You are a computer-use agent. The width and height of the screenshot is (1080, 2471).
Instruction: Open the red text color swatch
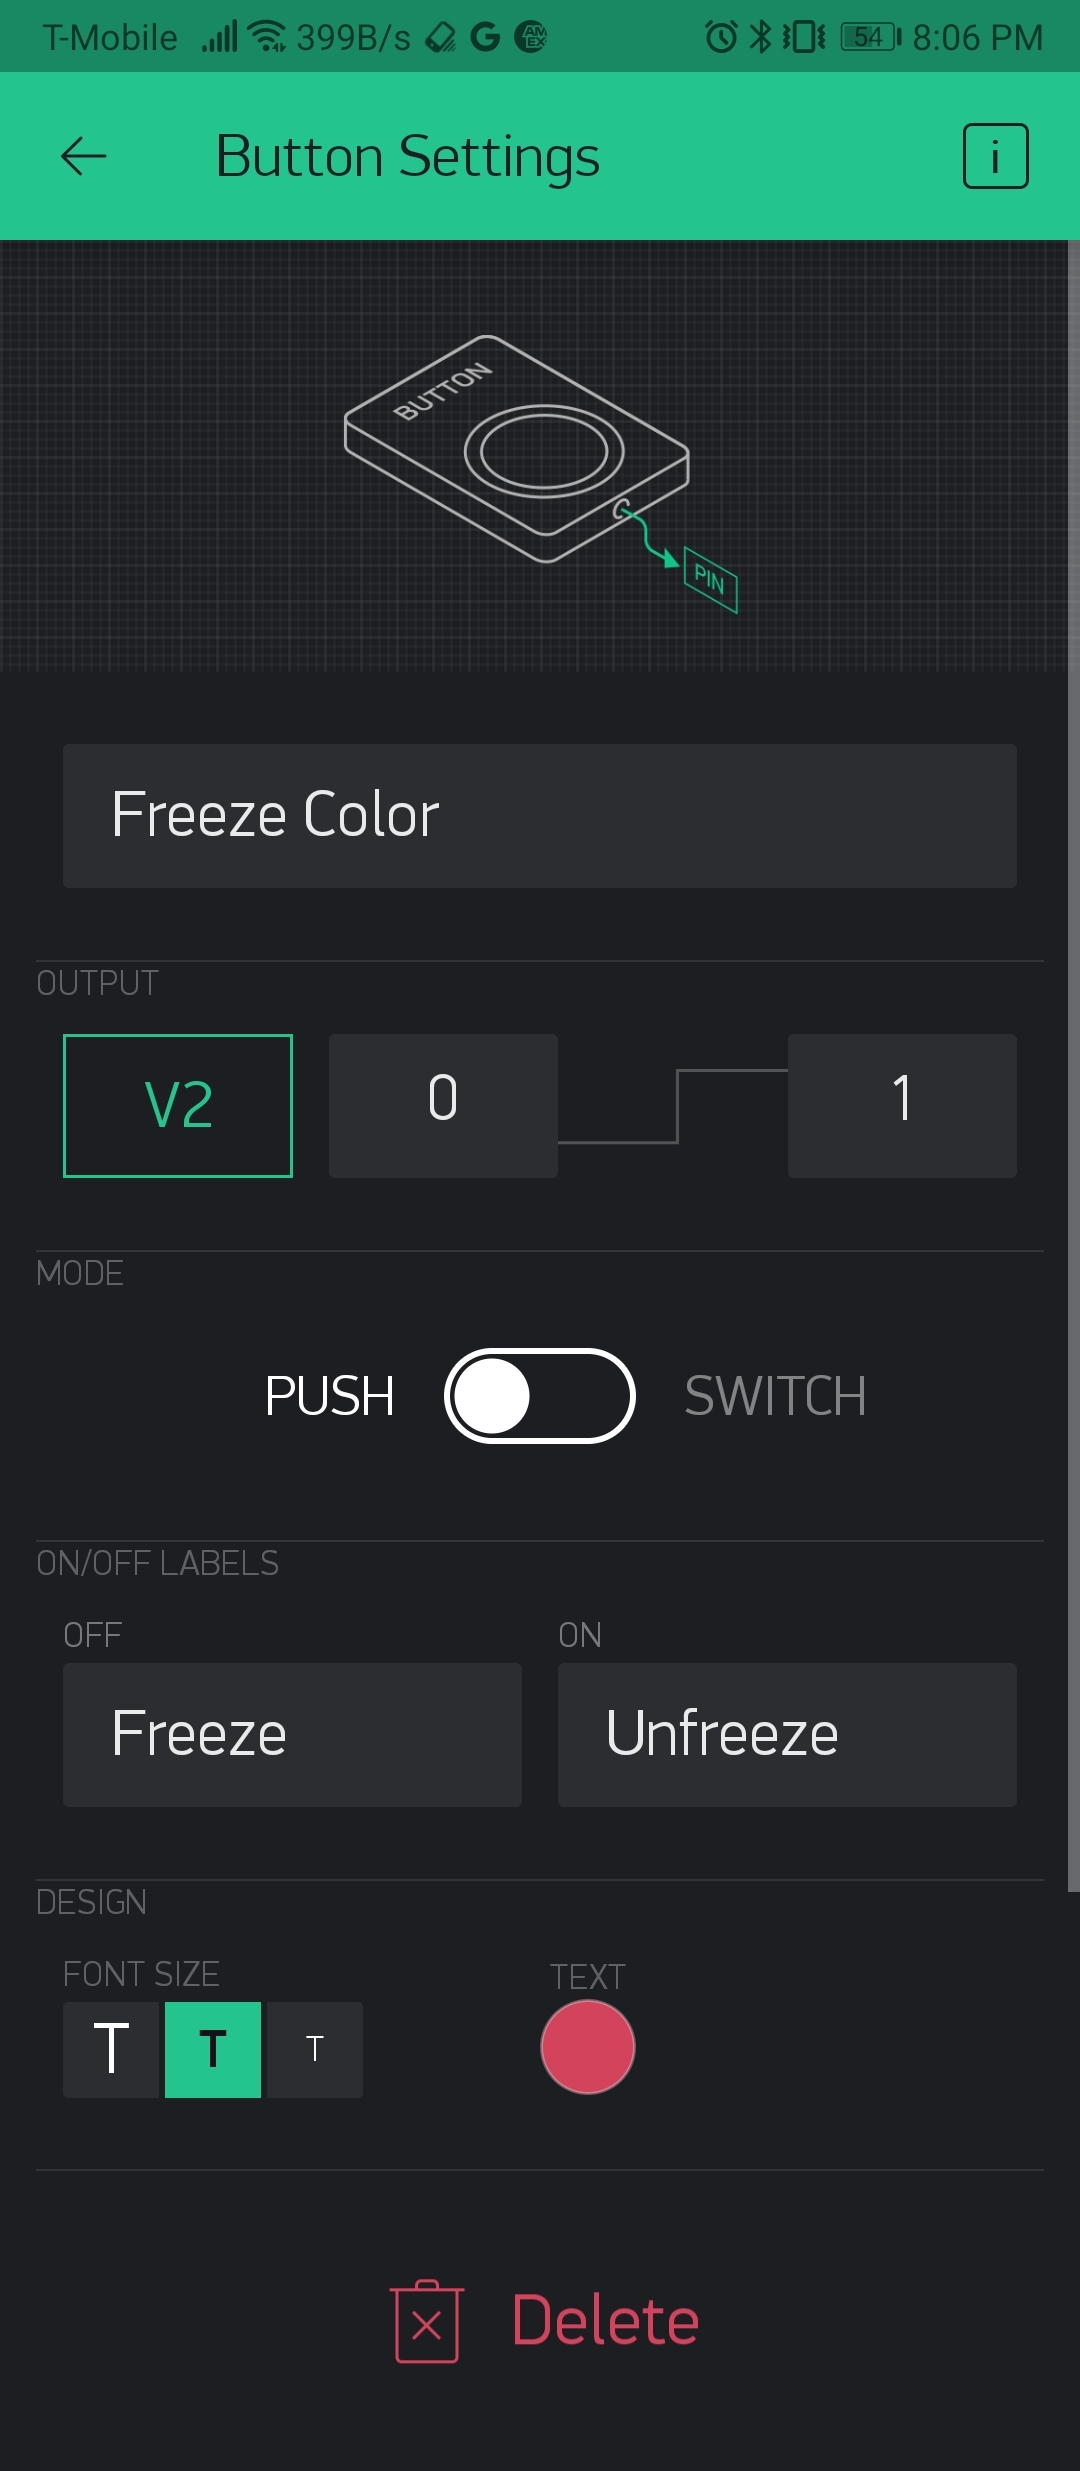tap(588, 2047)
